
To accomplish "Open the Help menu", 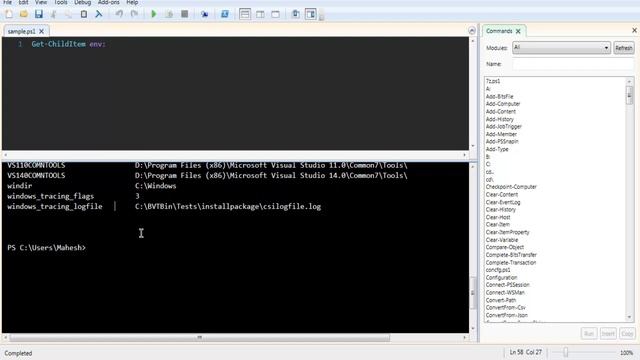I will pos(132,2).
